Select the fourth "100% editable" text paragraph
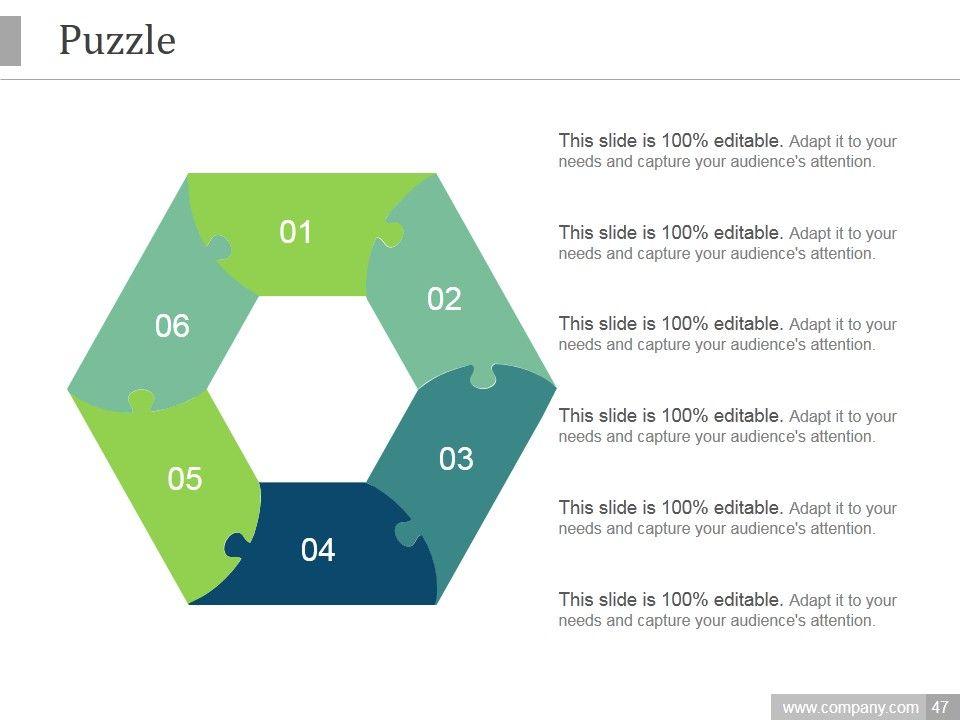The image size is (960, 720). (727, 426)
